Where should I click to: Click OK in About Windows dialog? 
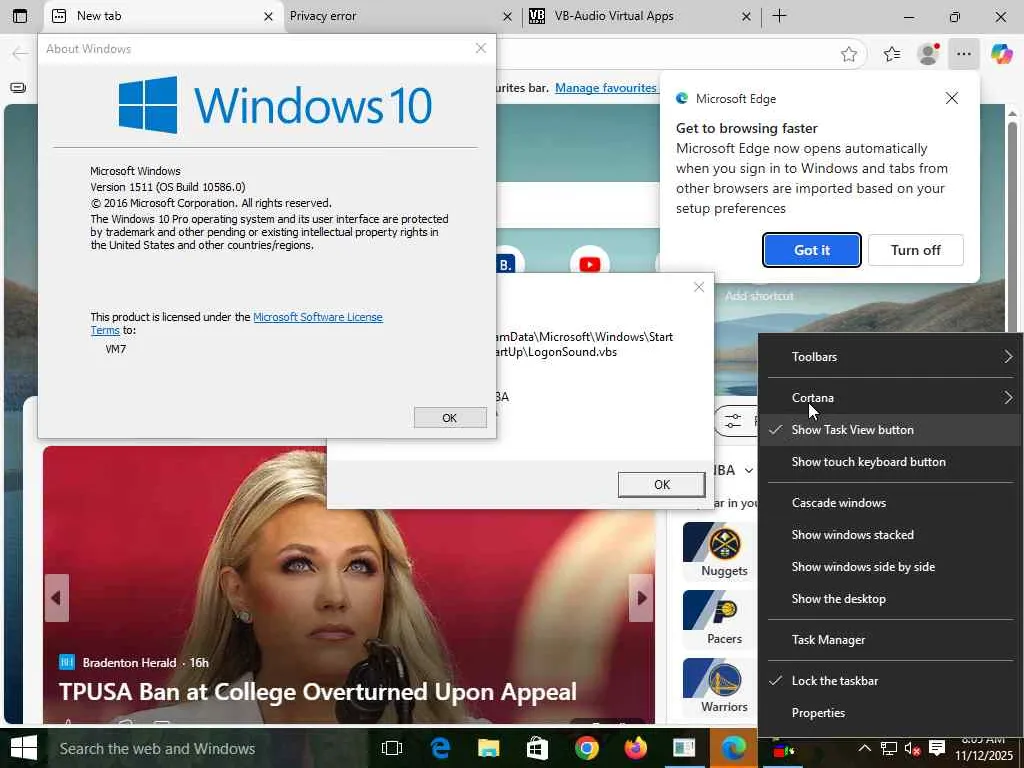click(450, 418)
